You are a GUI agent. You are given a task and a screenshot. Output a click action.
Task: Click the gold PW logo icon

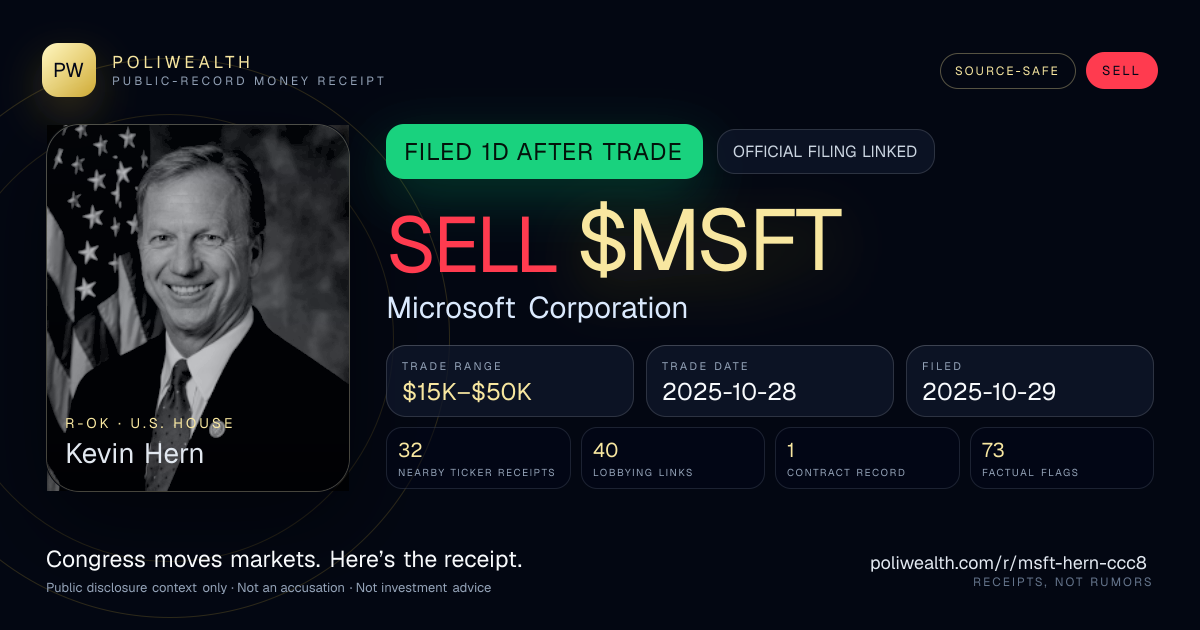pos(69,70)
